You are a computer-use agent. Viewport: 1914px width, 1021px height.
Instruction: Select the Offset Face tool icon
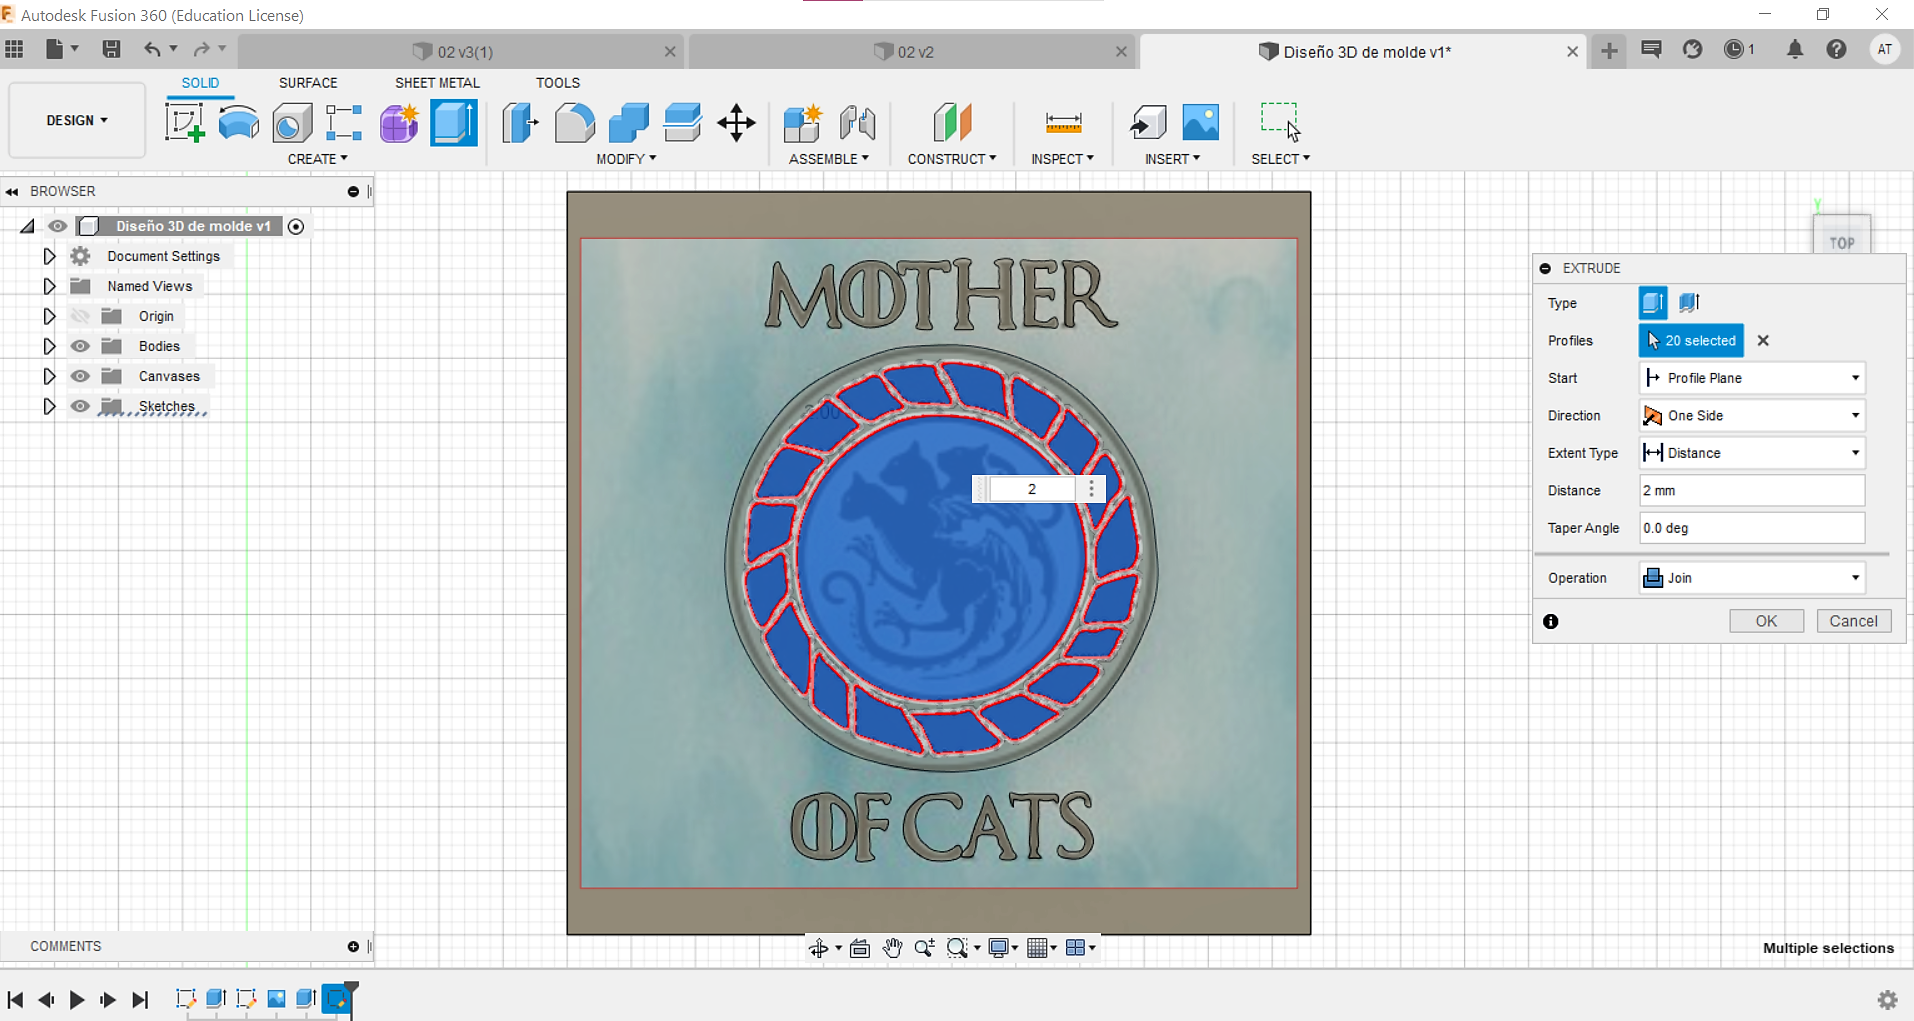point(683,123)
